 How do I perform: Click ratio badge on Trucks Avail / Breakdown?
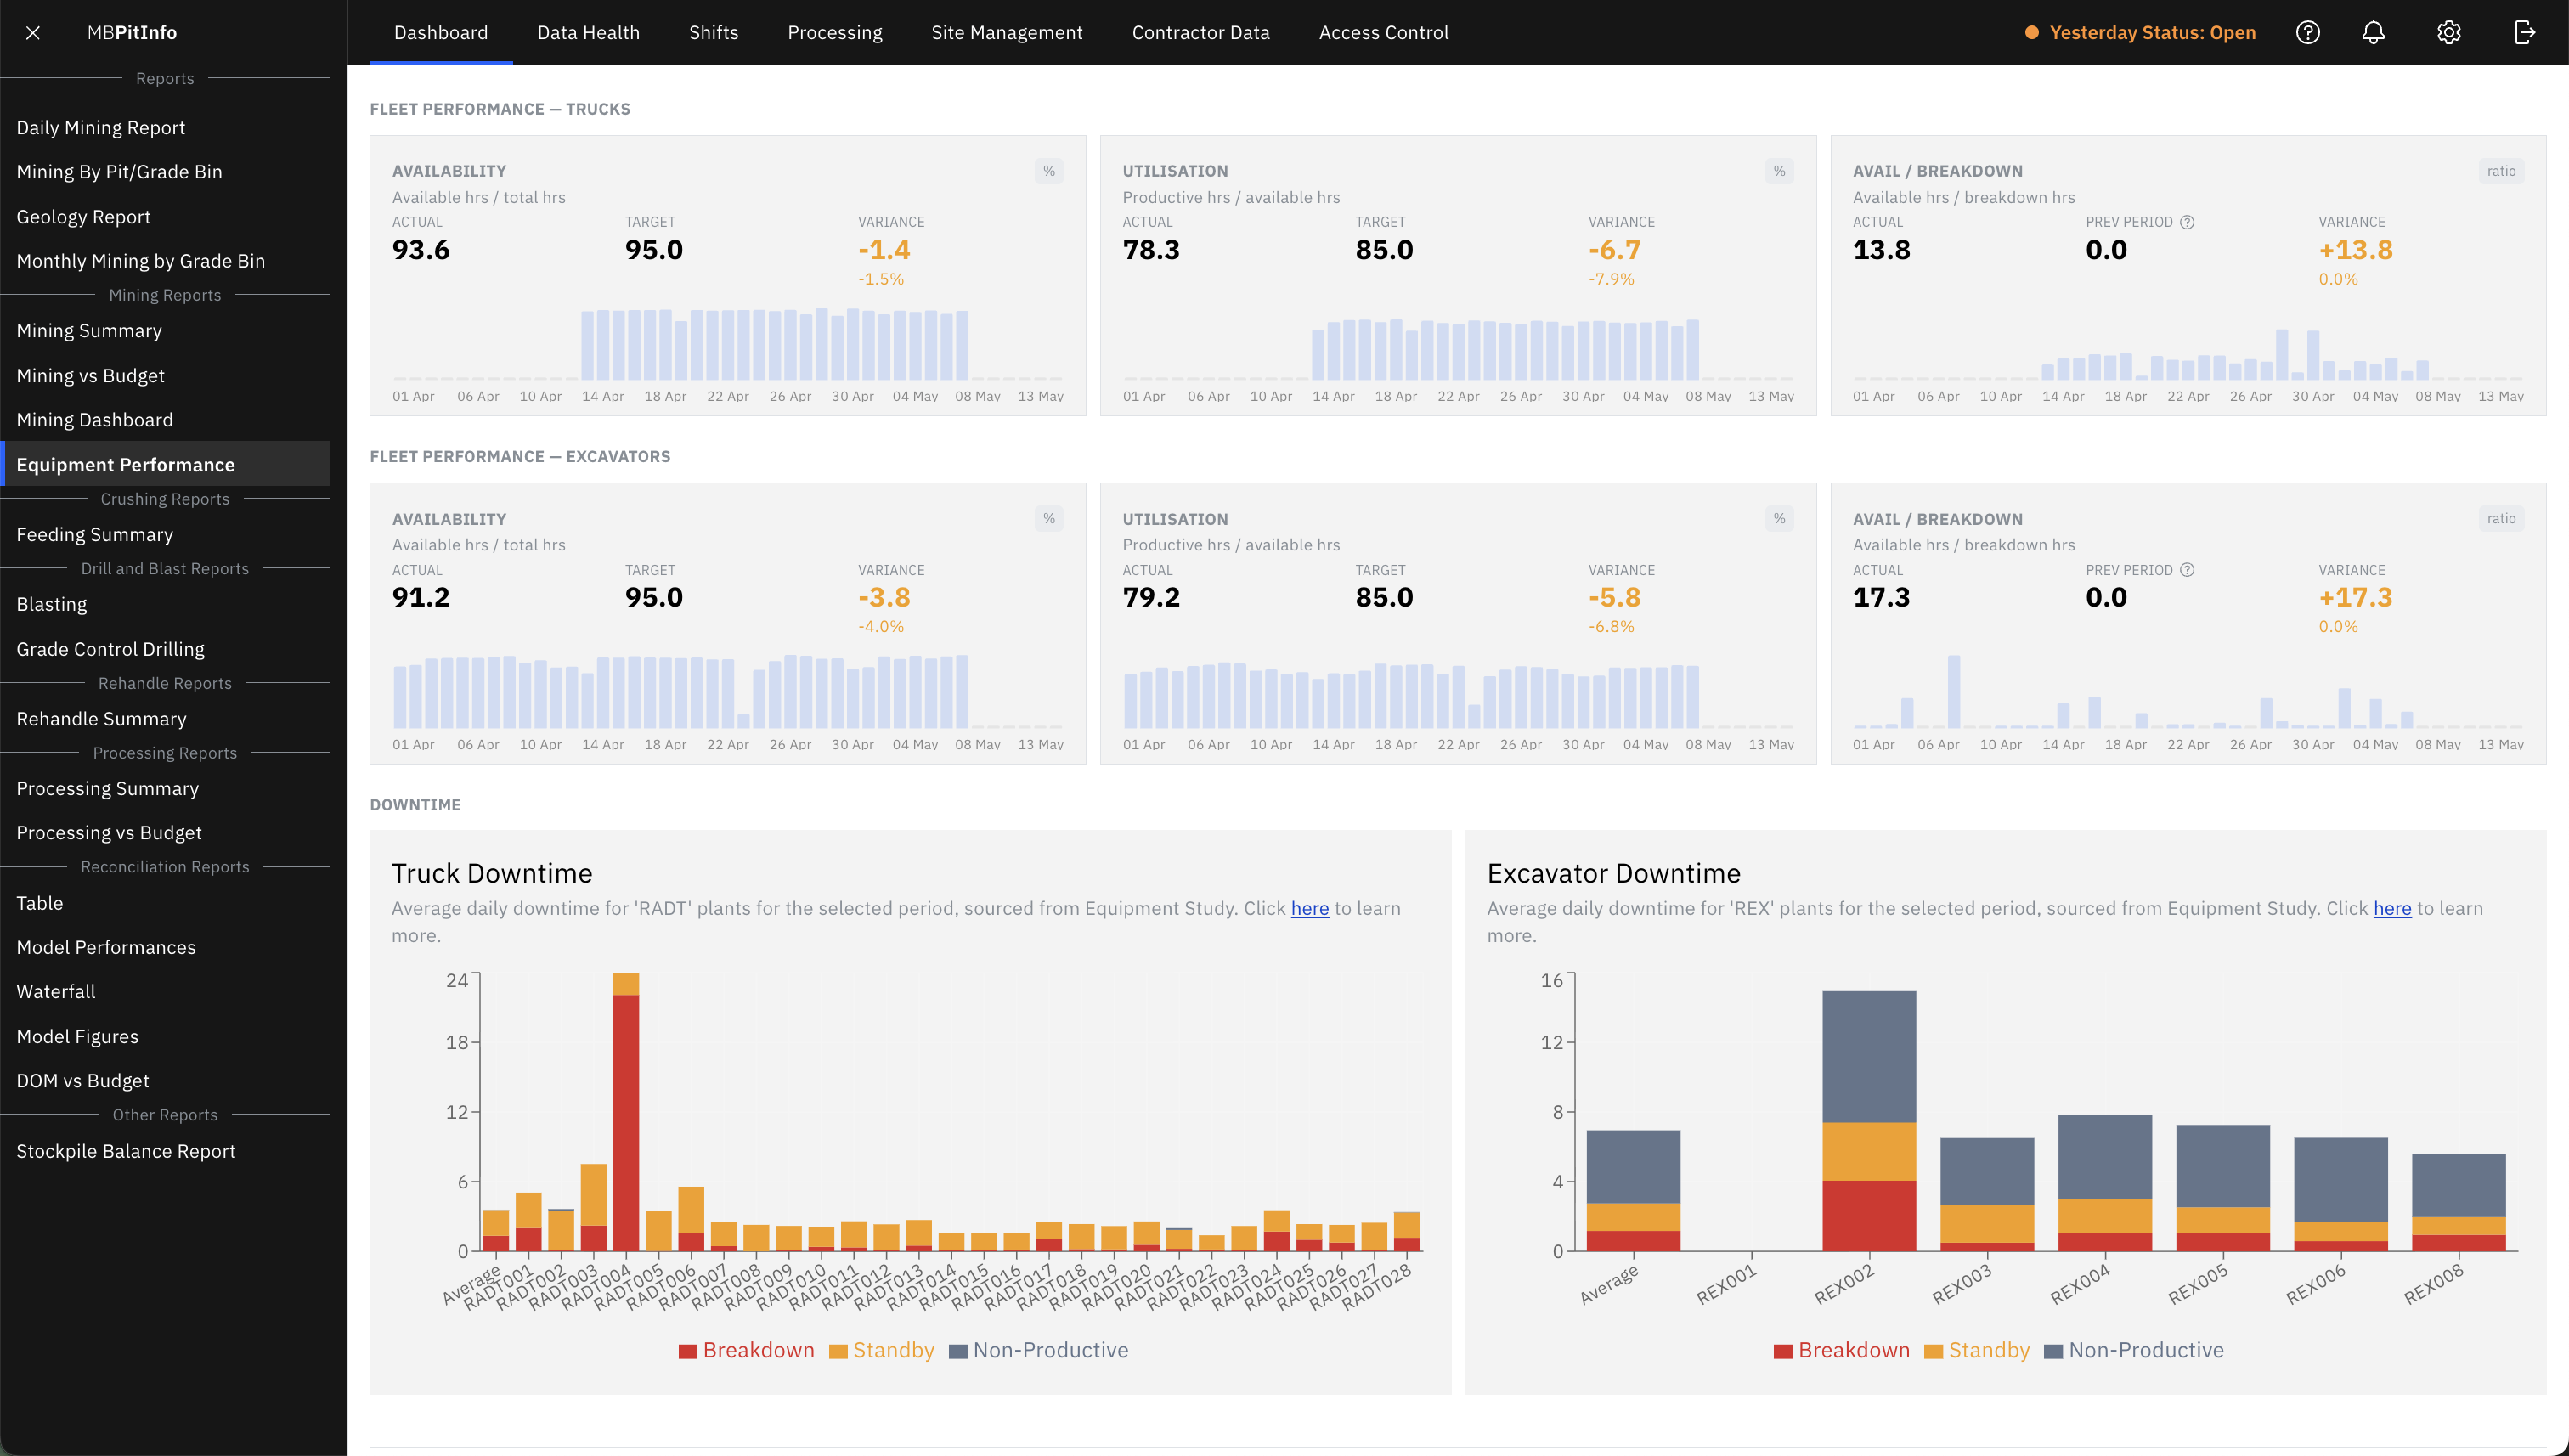[2501, 171]
